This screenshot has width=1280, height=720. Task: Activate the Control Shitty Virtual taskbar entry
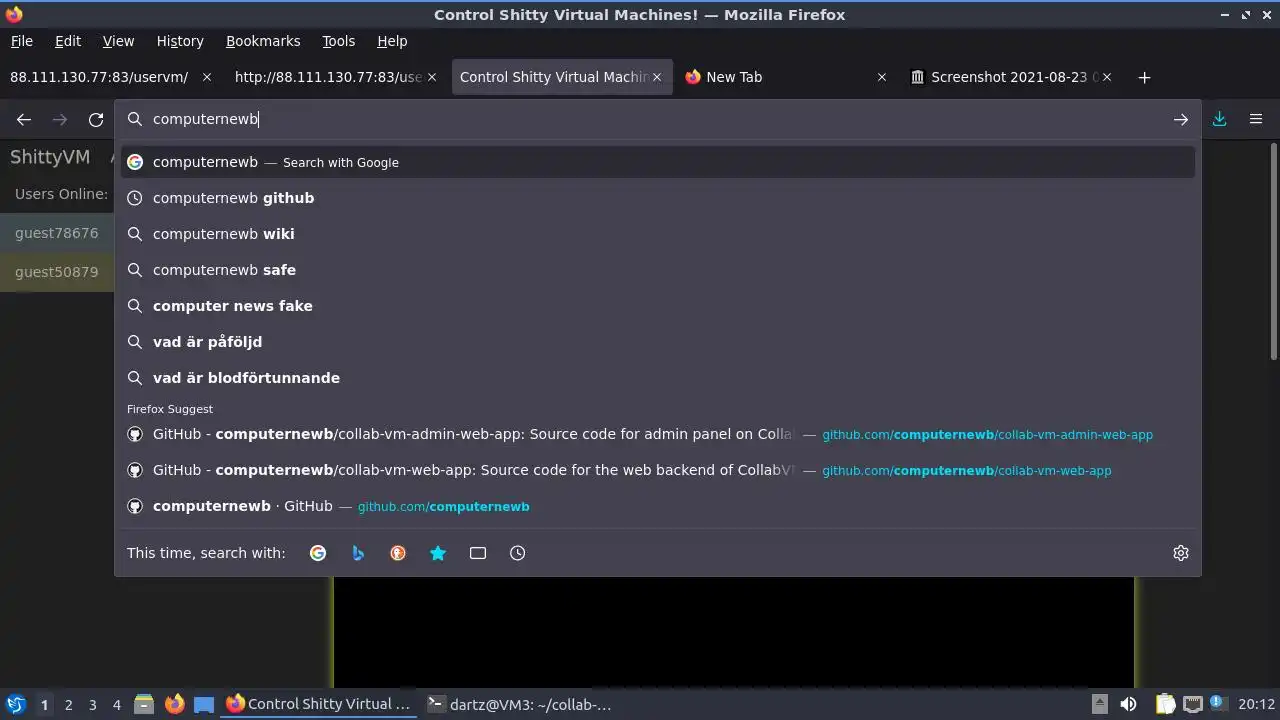pyautogui.click(x=319, y=704)
